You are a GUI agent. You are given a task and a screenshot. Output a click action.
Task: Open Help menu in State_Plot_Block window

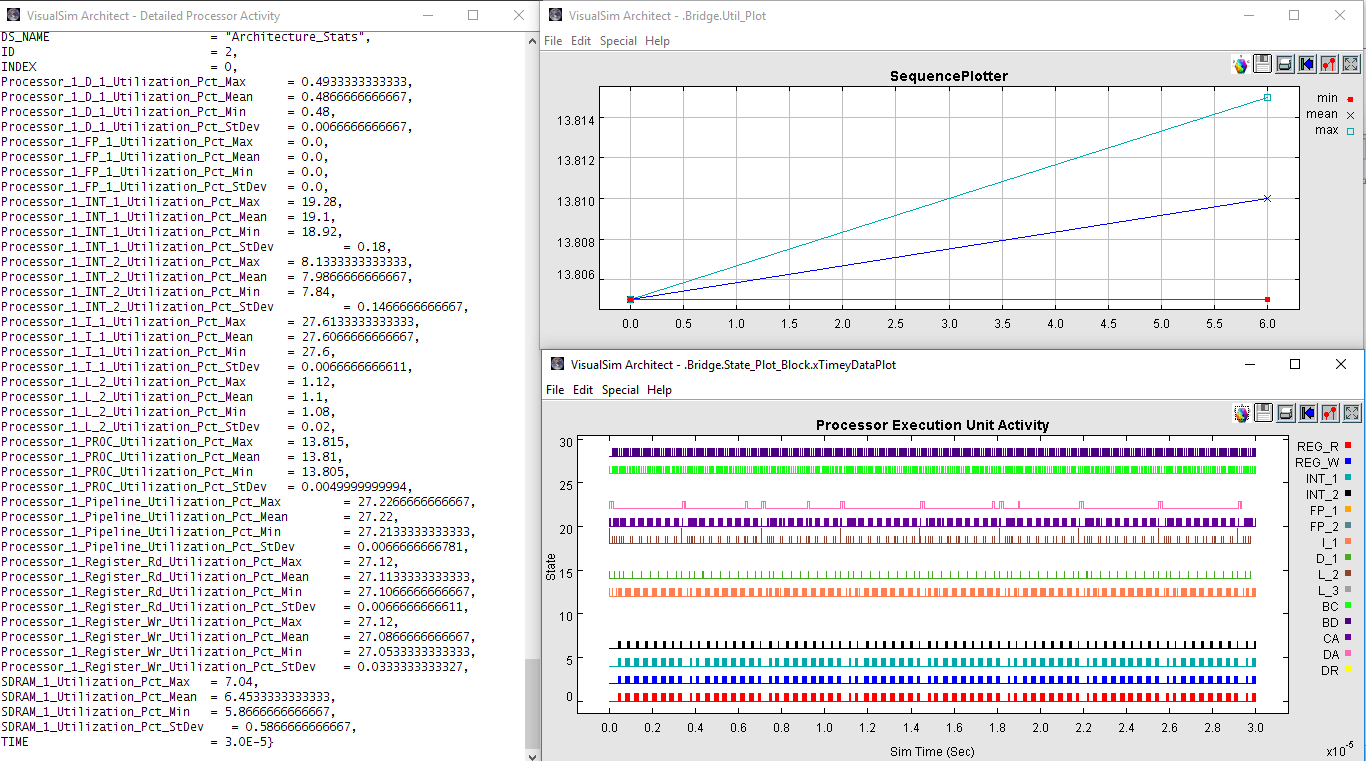point(659,390)
